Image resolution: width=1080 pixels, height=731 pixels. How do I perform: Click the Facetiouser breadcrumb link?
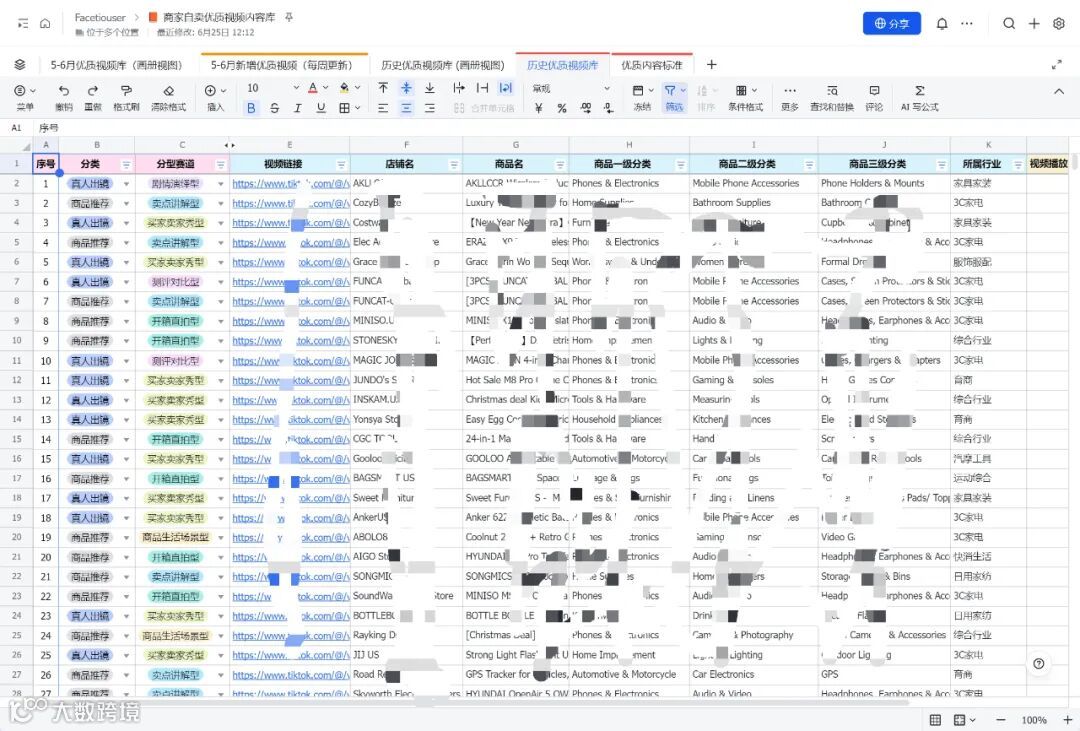tap(100, 17)
